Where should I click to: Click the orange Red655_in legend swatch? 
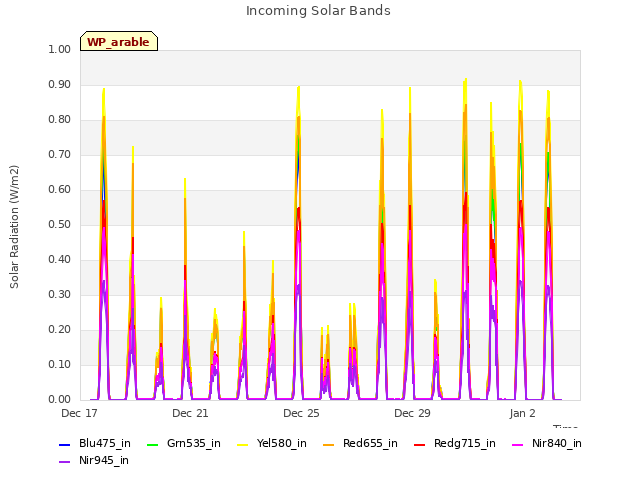pyautogui.click(x=329, y=445)
